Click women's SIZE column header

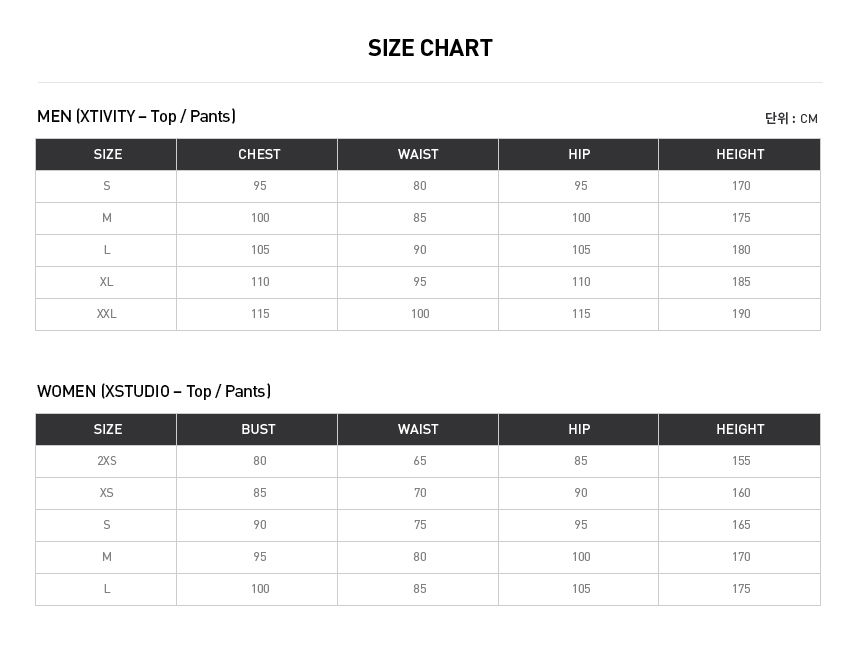coord(108,429)
